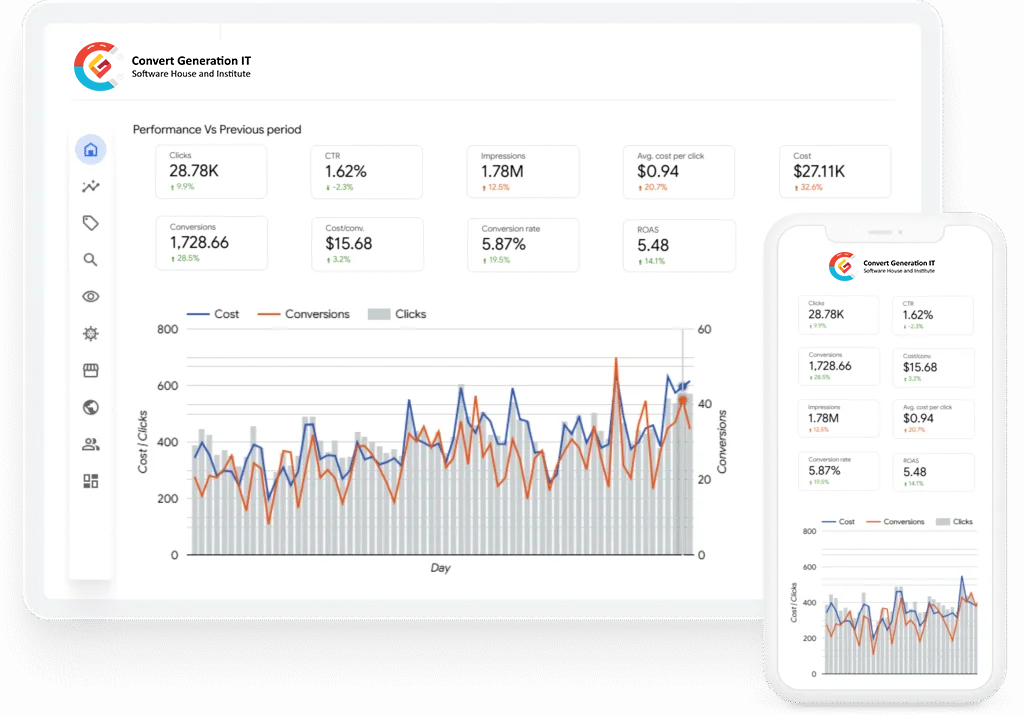The height and width of the screenshot is (715, 1024).
Task: Open the people audience icon
Action: (x=90, y=445)
